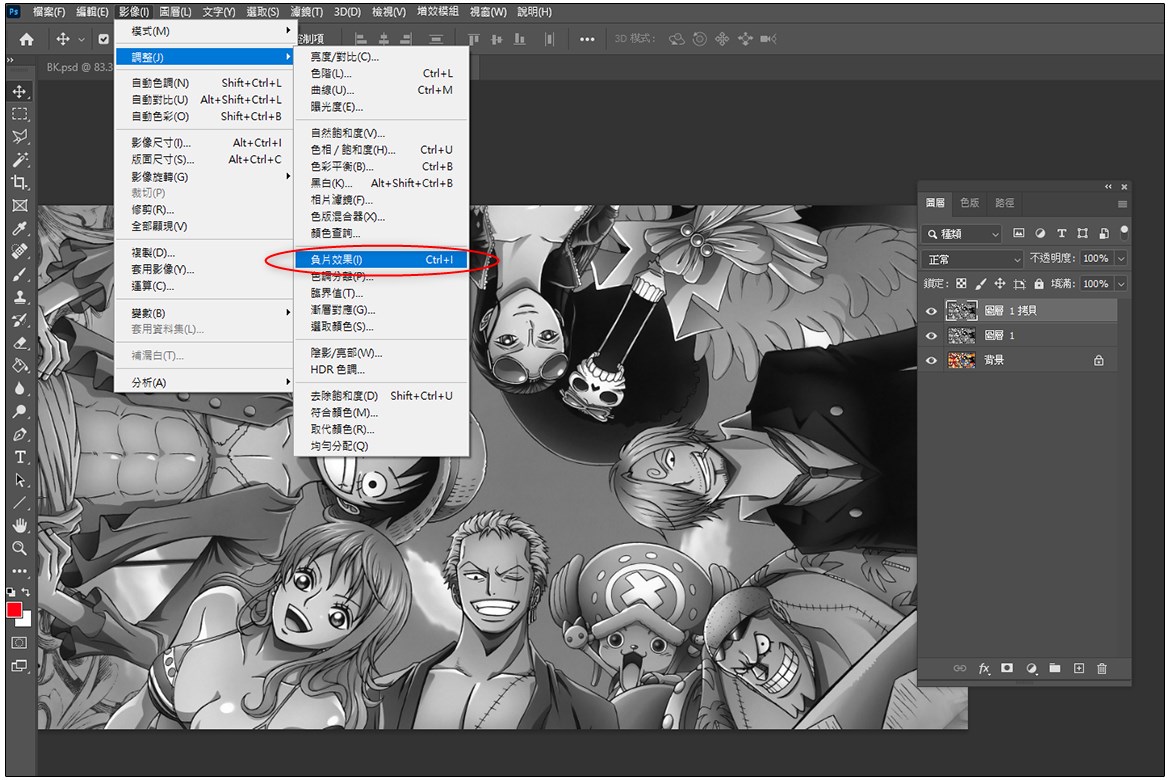Select the Eraser tool
Viewport: 1170px width, 780px height.
[x=19, y=343]
